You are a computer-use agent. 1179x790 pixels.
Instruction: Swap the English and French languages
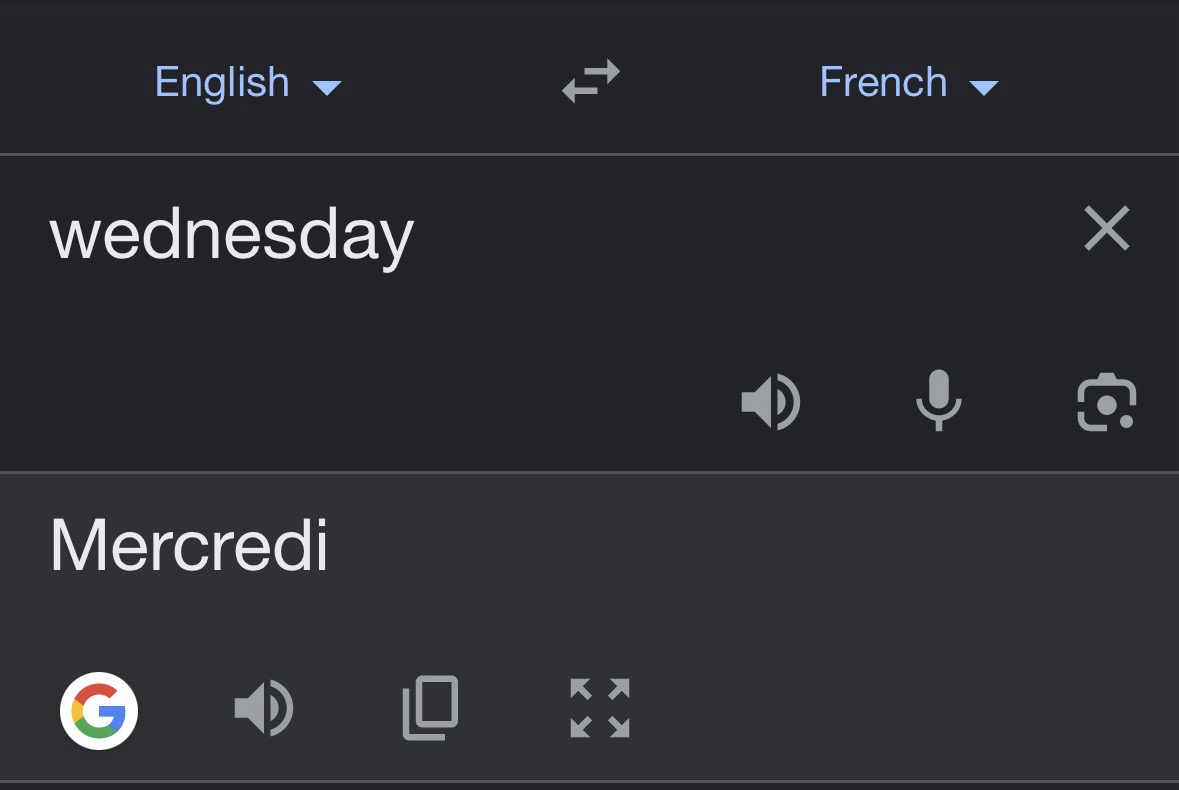tap(590, 82)
